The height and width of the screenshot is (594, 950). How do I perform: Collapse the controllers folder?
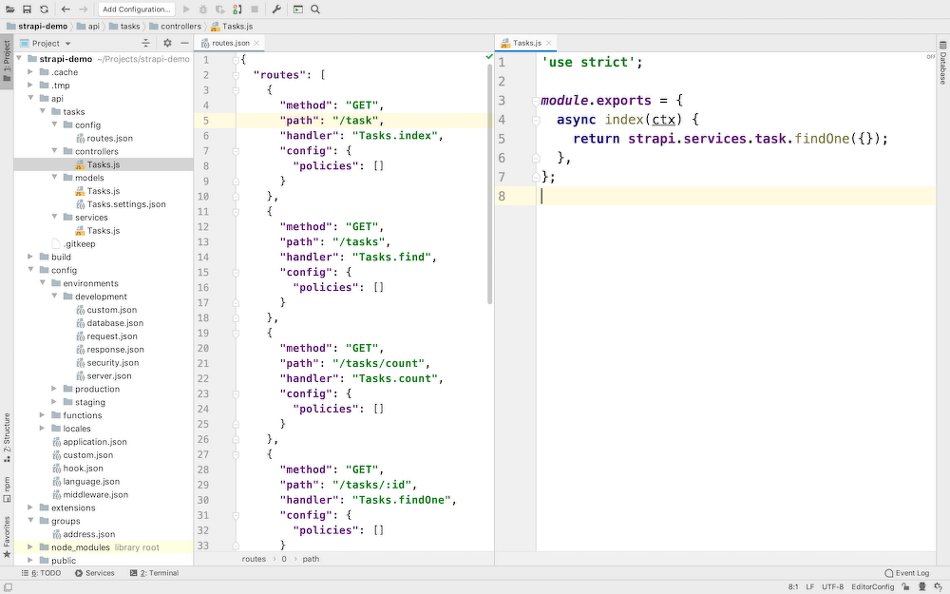(x=54, y=152)
